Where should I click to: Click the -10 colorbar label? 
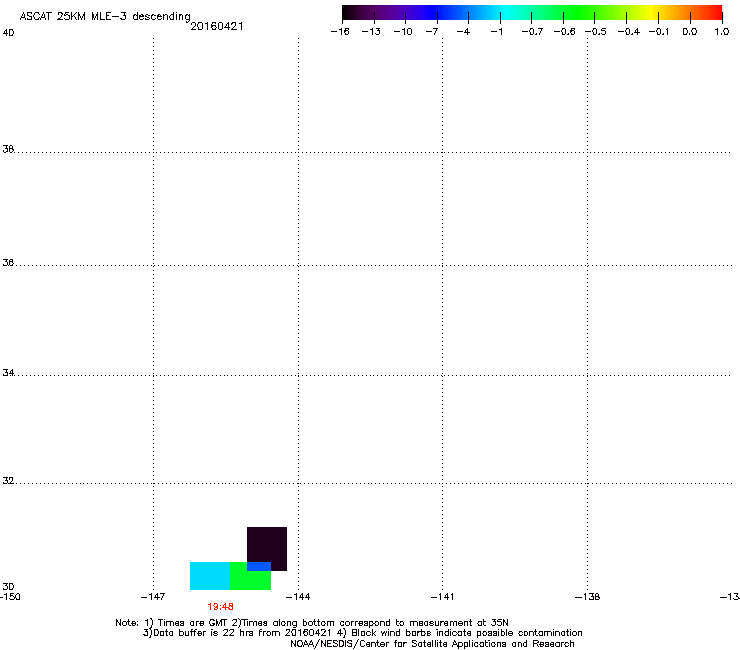coord(403,32)
